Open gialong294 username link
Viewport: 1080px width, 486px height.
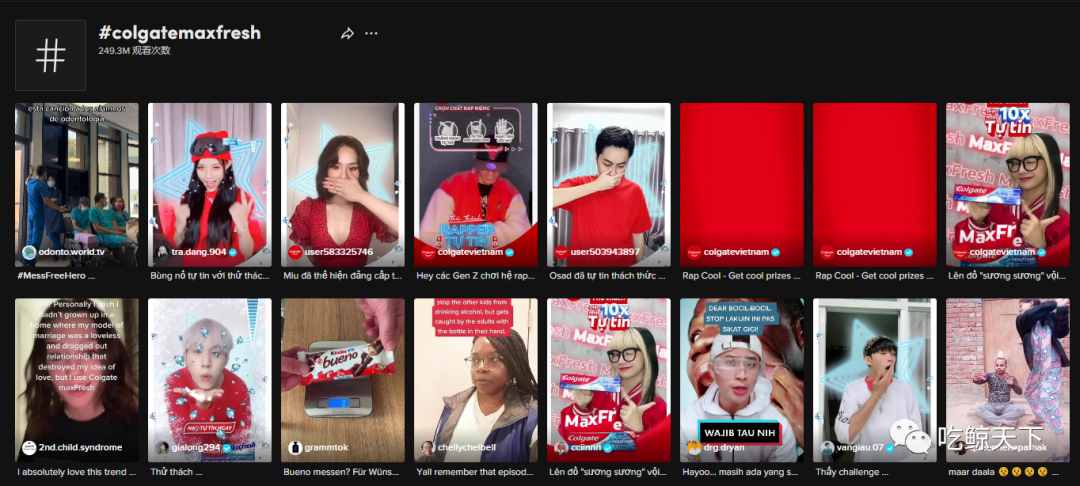point(196,447)
